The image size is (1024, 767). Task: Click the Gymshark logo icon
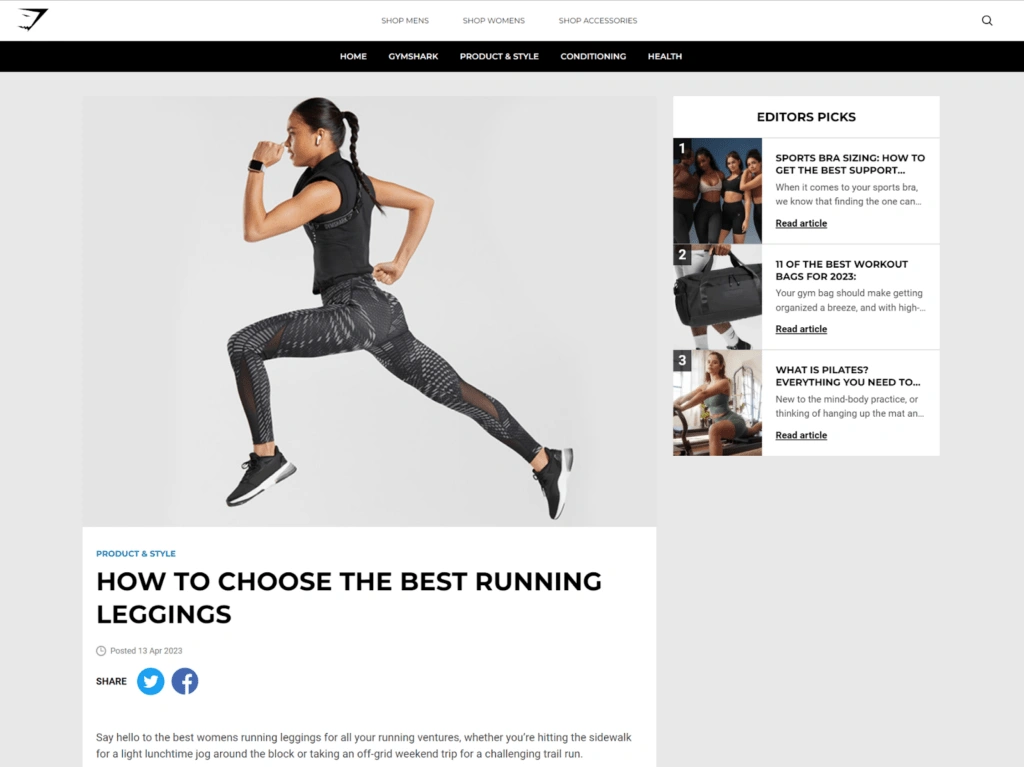33,20
